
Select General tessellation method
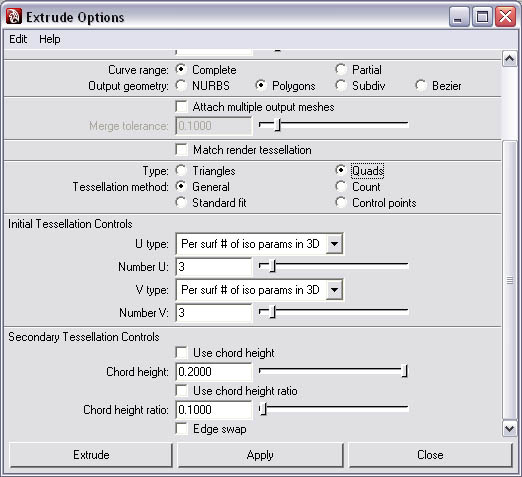tap(181, 187)
